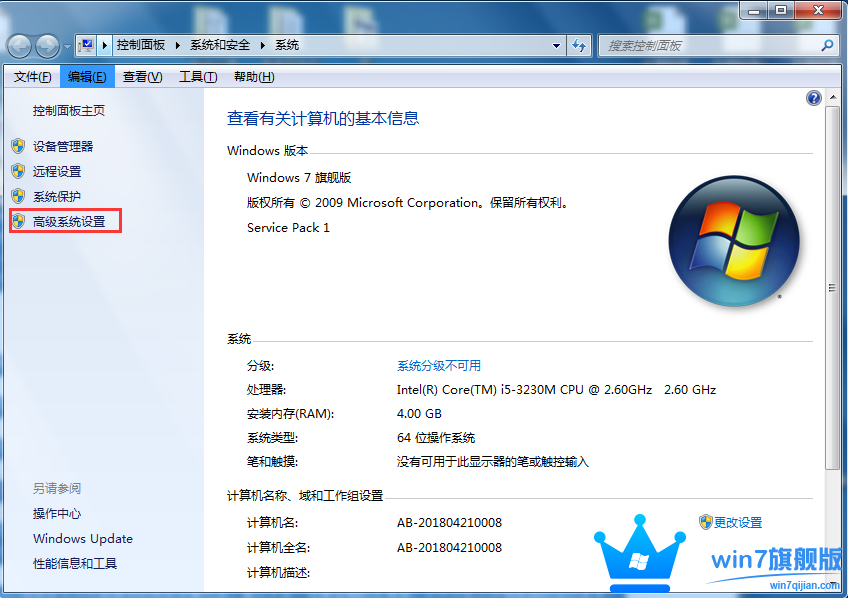Screen dimensions: 848x598
Task: Select 控制面板 in the address breadcrumb
Action: point(141,45)
